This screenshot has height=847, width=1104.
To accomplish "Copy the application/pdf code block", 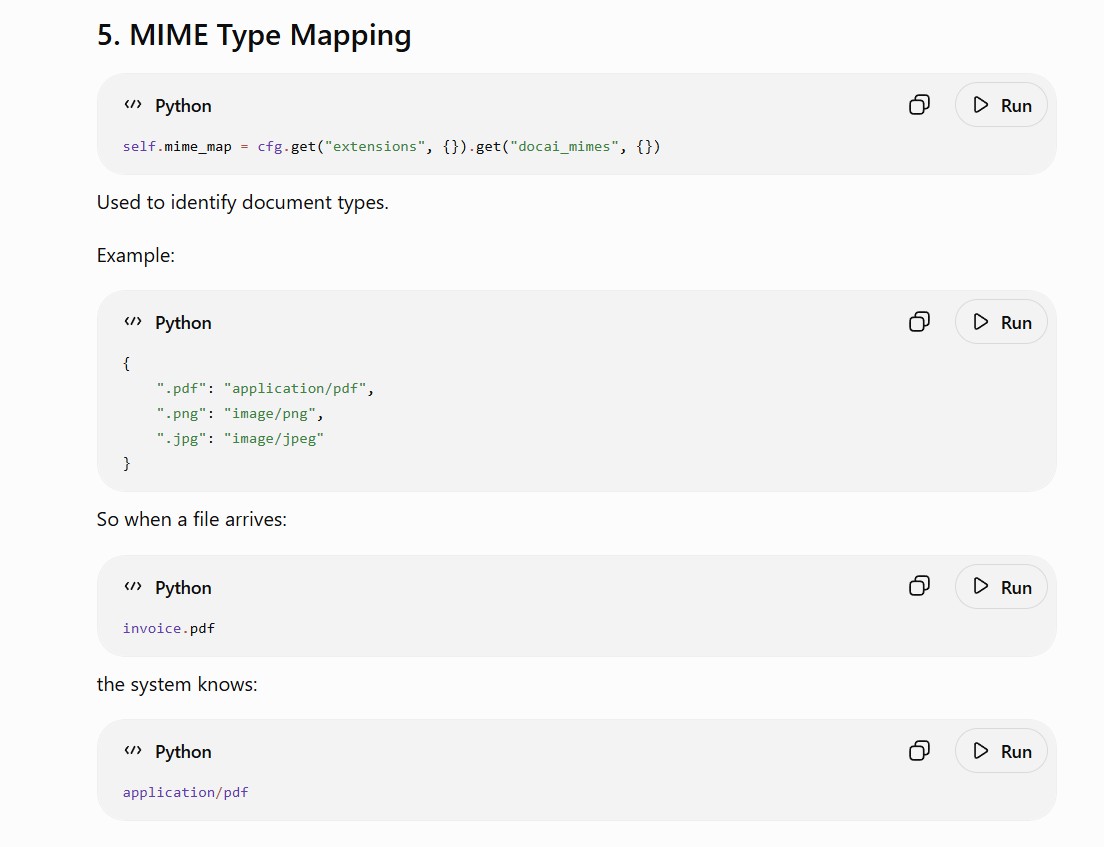I will [919, 751].
